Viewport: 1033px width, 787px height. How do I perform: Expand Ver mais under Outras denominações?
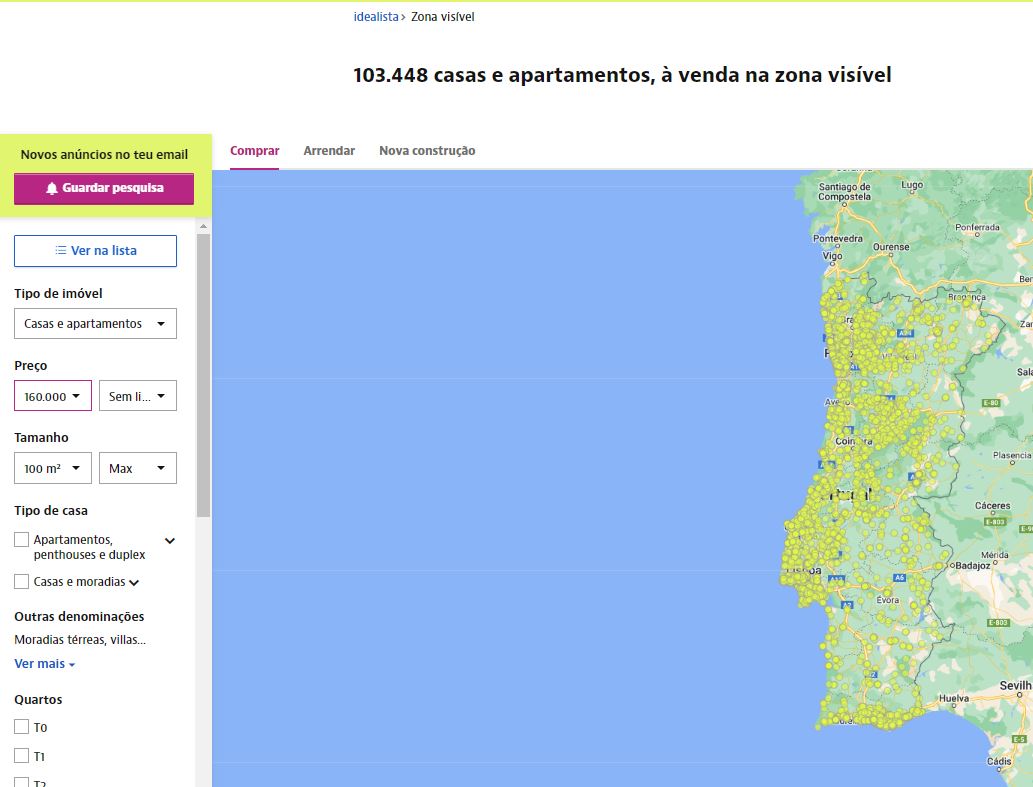coord(45,664)
